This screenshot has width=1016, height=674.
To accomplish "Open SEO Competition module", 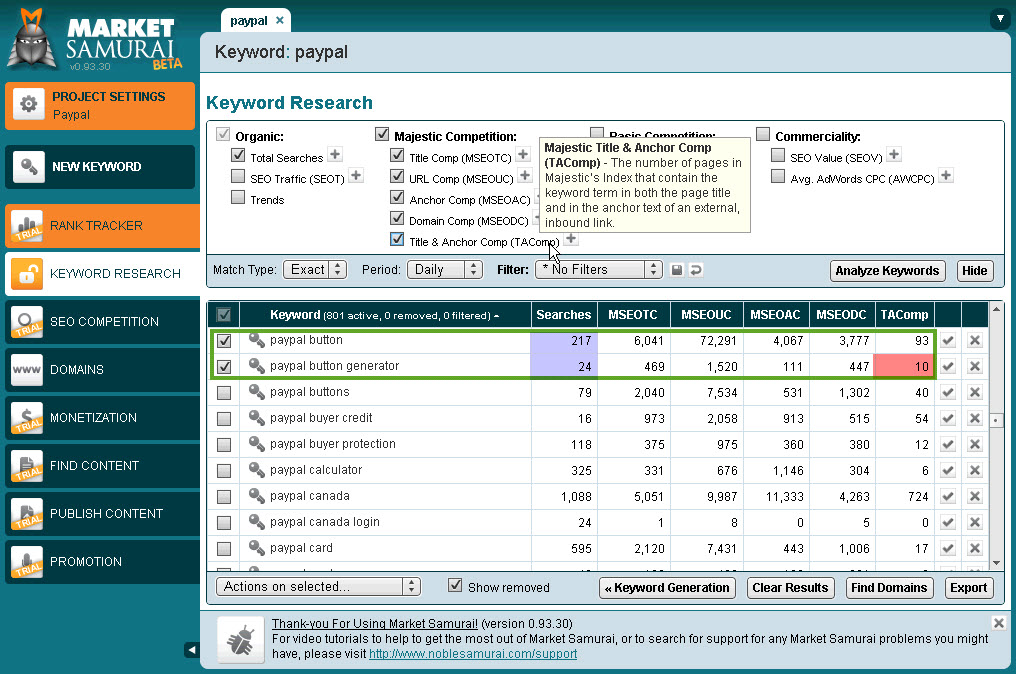I will 102,321.
